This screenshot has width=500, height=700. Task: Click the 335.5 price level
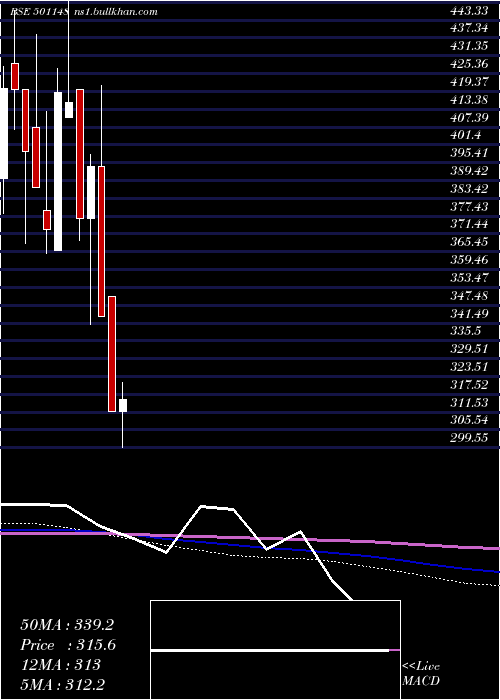pos(465,331)
